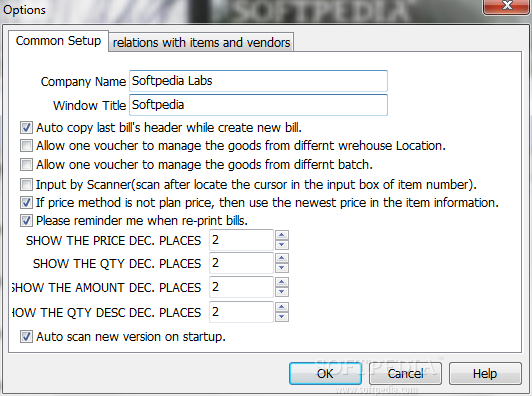This screenshot has height=396, width=532.
Task: Increase QTY decimal places with up arrow
Action: (x=282, y=258)
